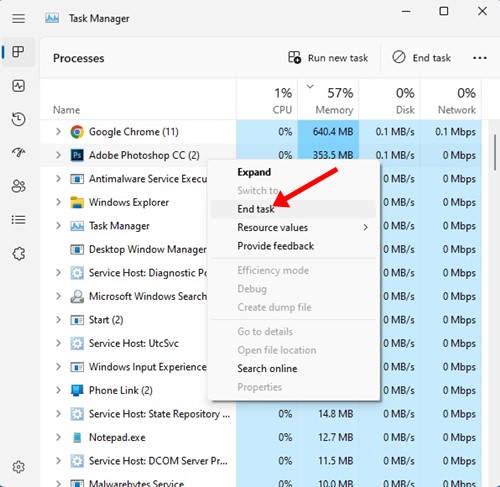Open the Services puzzle sidebar icon
Image resolution: width=500 pixels, height=487 pixels.
click(x=18, y=254)
